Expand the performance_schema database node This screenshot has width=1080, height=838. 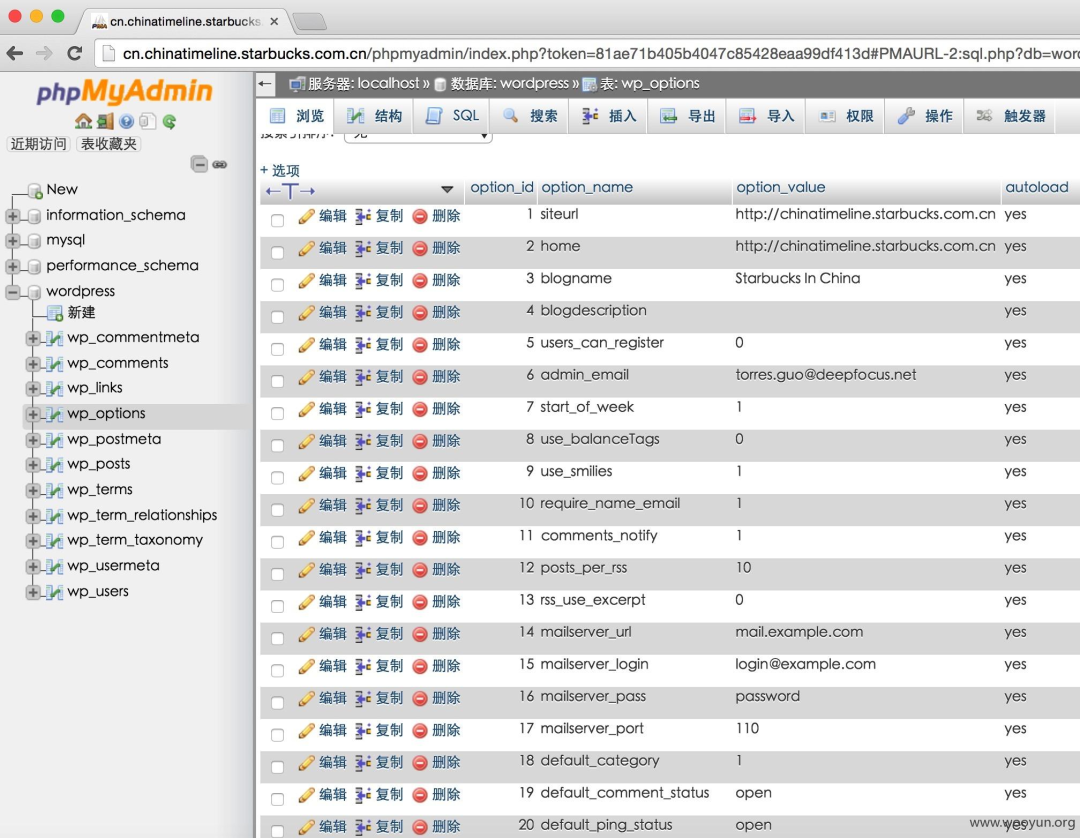coord(12,266)
